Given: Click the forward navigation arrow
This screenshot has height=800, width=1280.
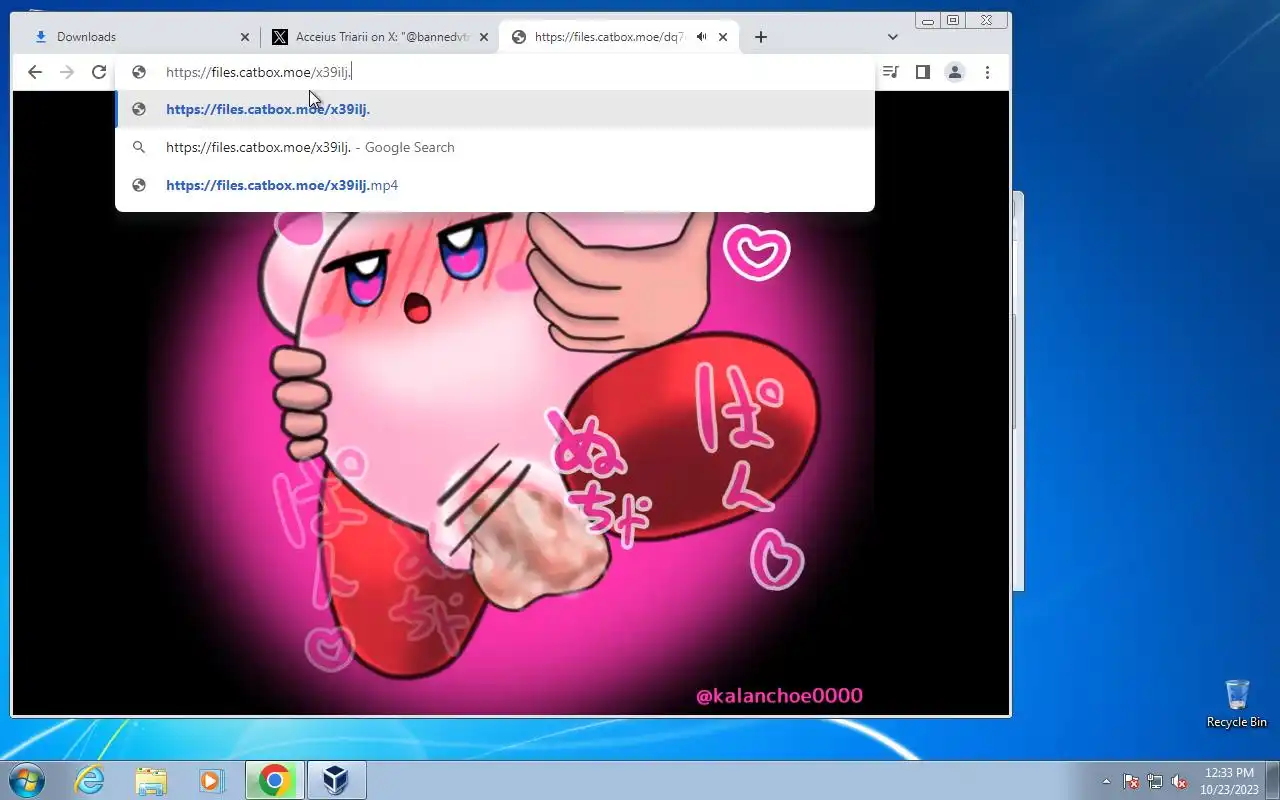Looking at the screenshot, I should [x=67, y=72].
